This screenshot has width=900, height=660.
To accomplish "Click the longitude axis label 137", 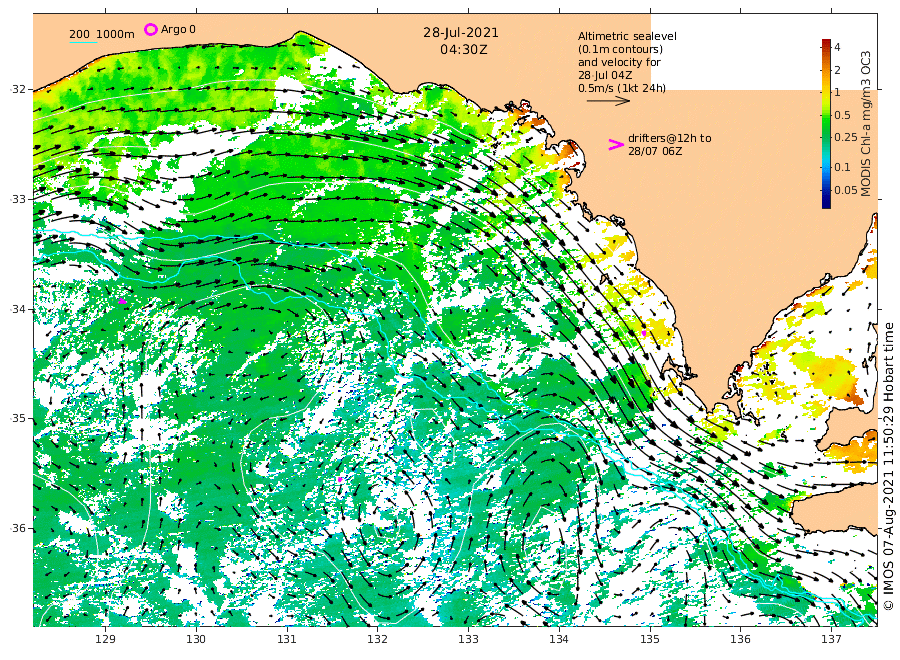I will [x=831, y=639].
